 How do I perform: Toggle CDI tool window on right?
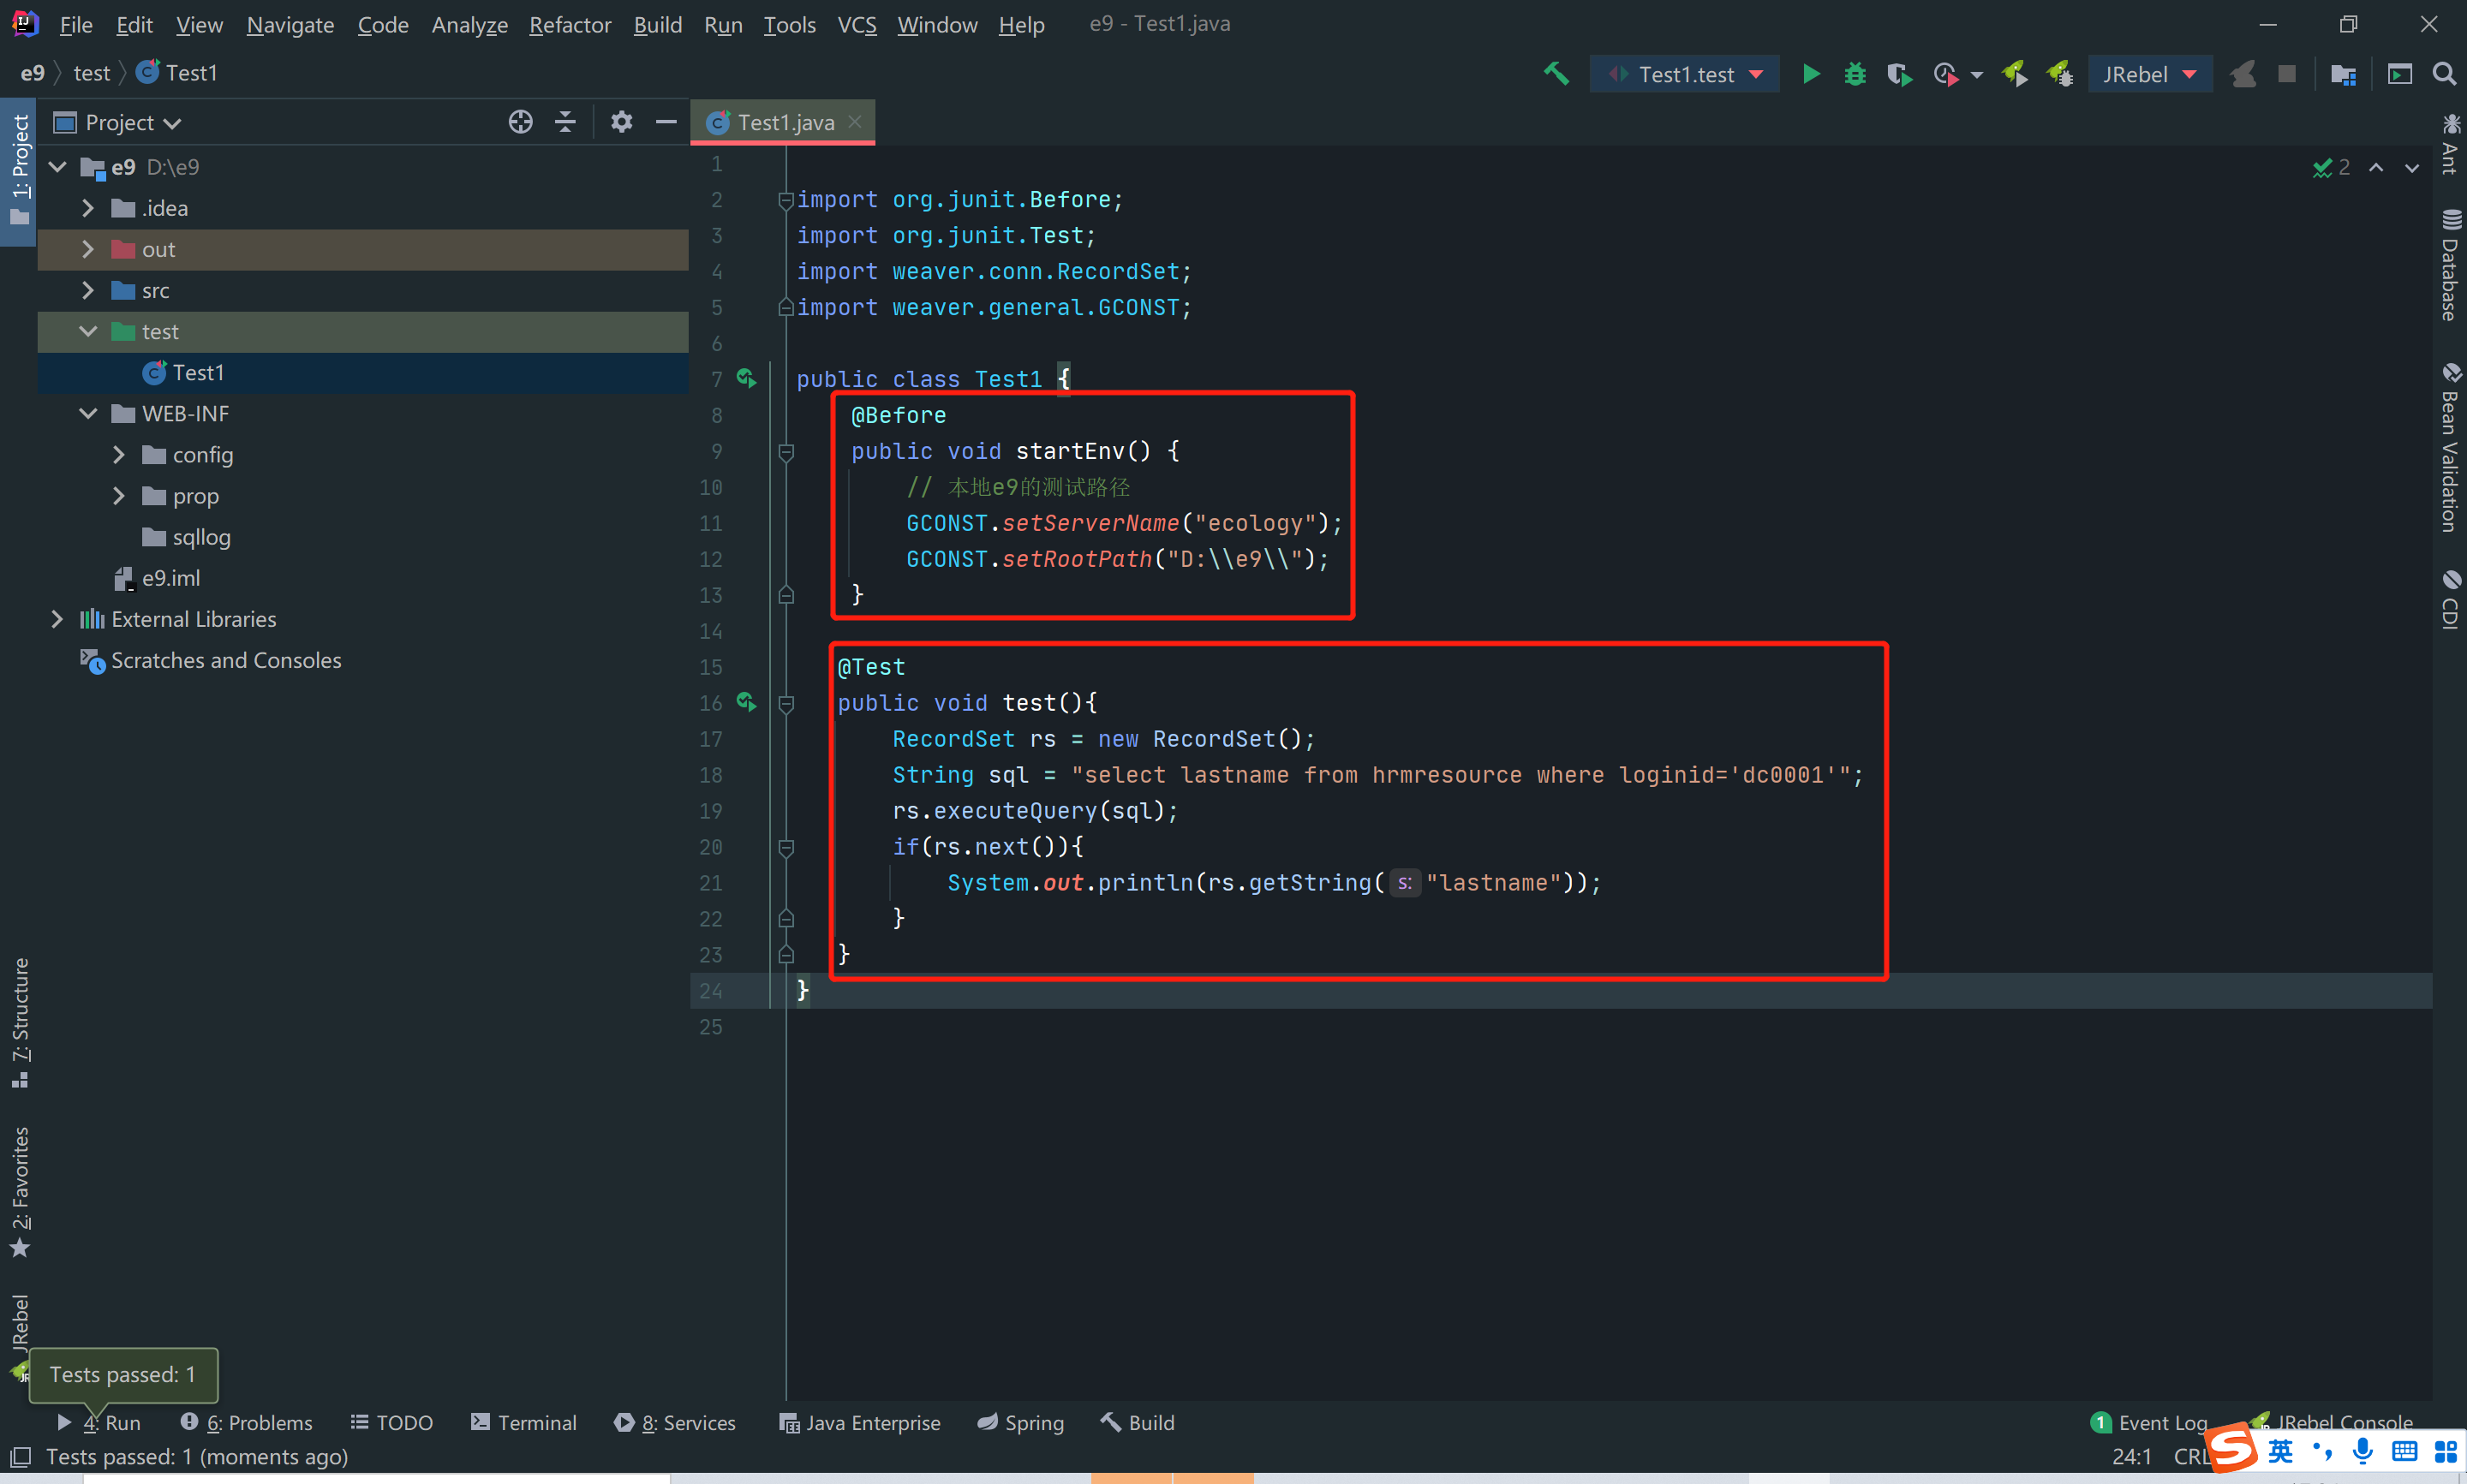click(2450, 600)
